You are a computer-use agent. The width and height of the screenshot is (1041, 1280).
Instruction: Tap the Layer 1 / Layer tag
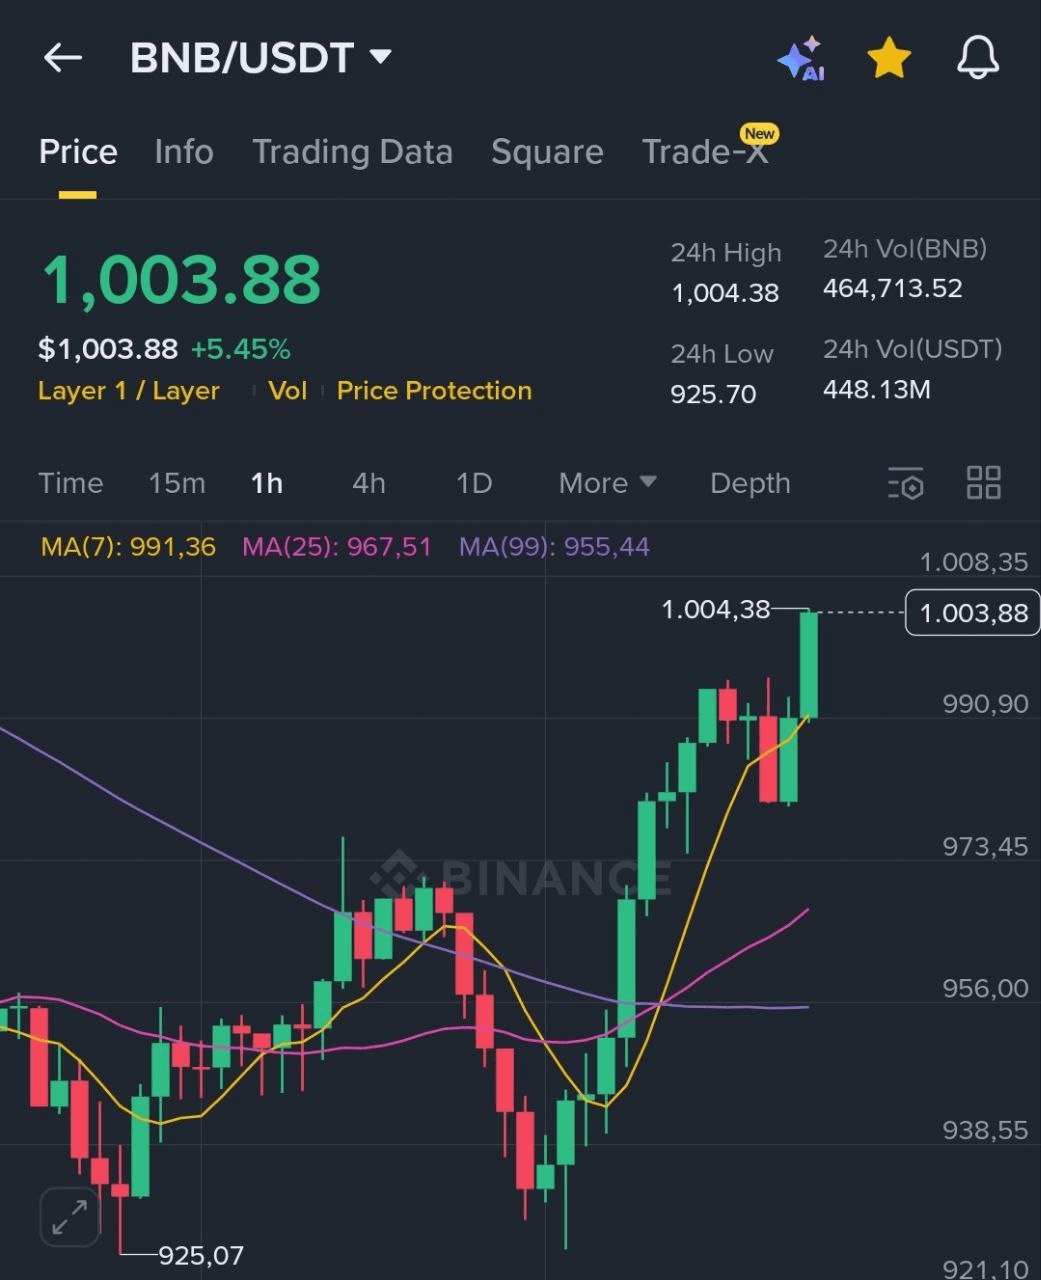[x=129, y=391]
